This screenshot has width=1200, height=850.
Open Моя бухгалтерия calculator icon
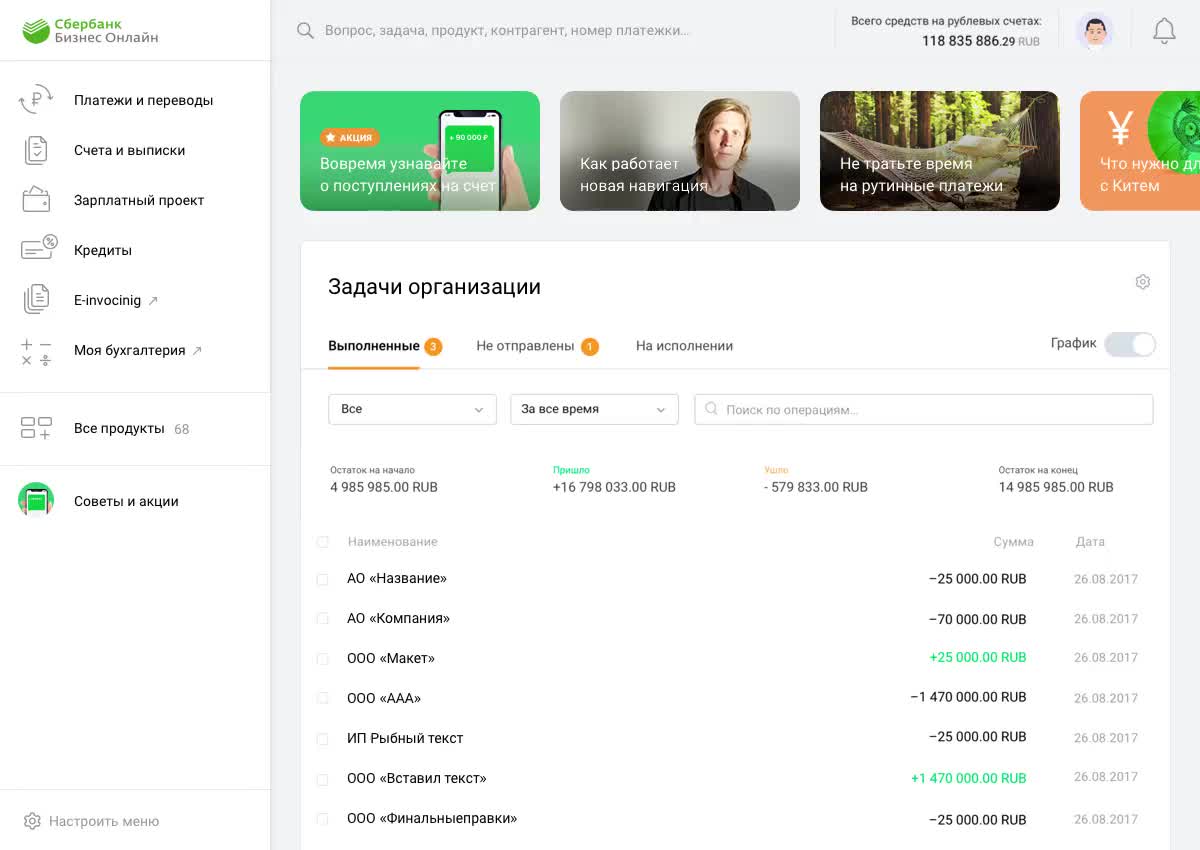pyautogui.click(x=36, y=351)
